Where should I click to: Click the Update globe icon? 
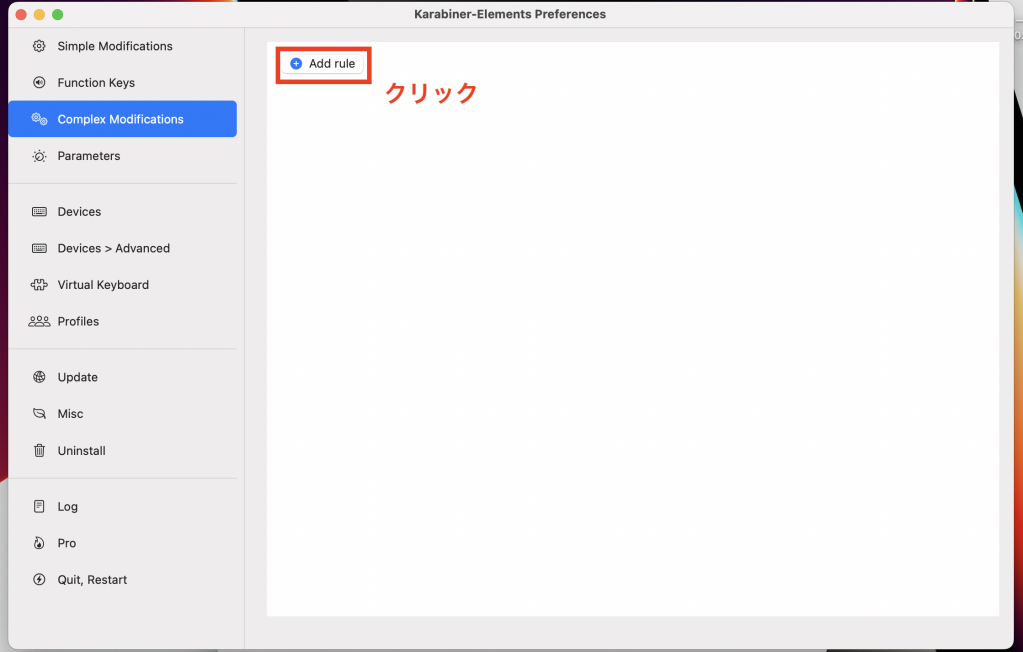(x=39, y=377)
